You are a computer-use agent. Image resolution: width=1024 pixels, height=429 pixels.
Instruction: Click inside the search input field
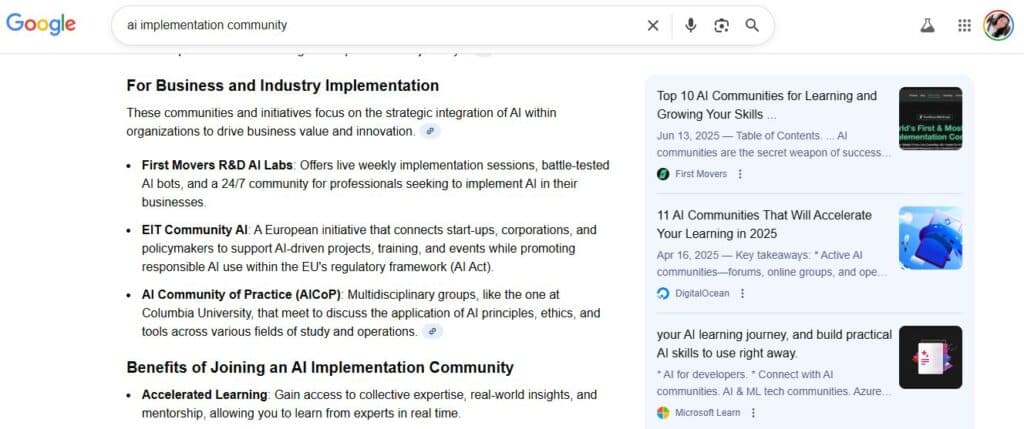click(379, 25)
